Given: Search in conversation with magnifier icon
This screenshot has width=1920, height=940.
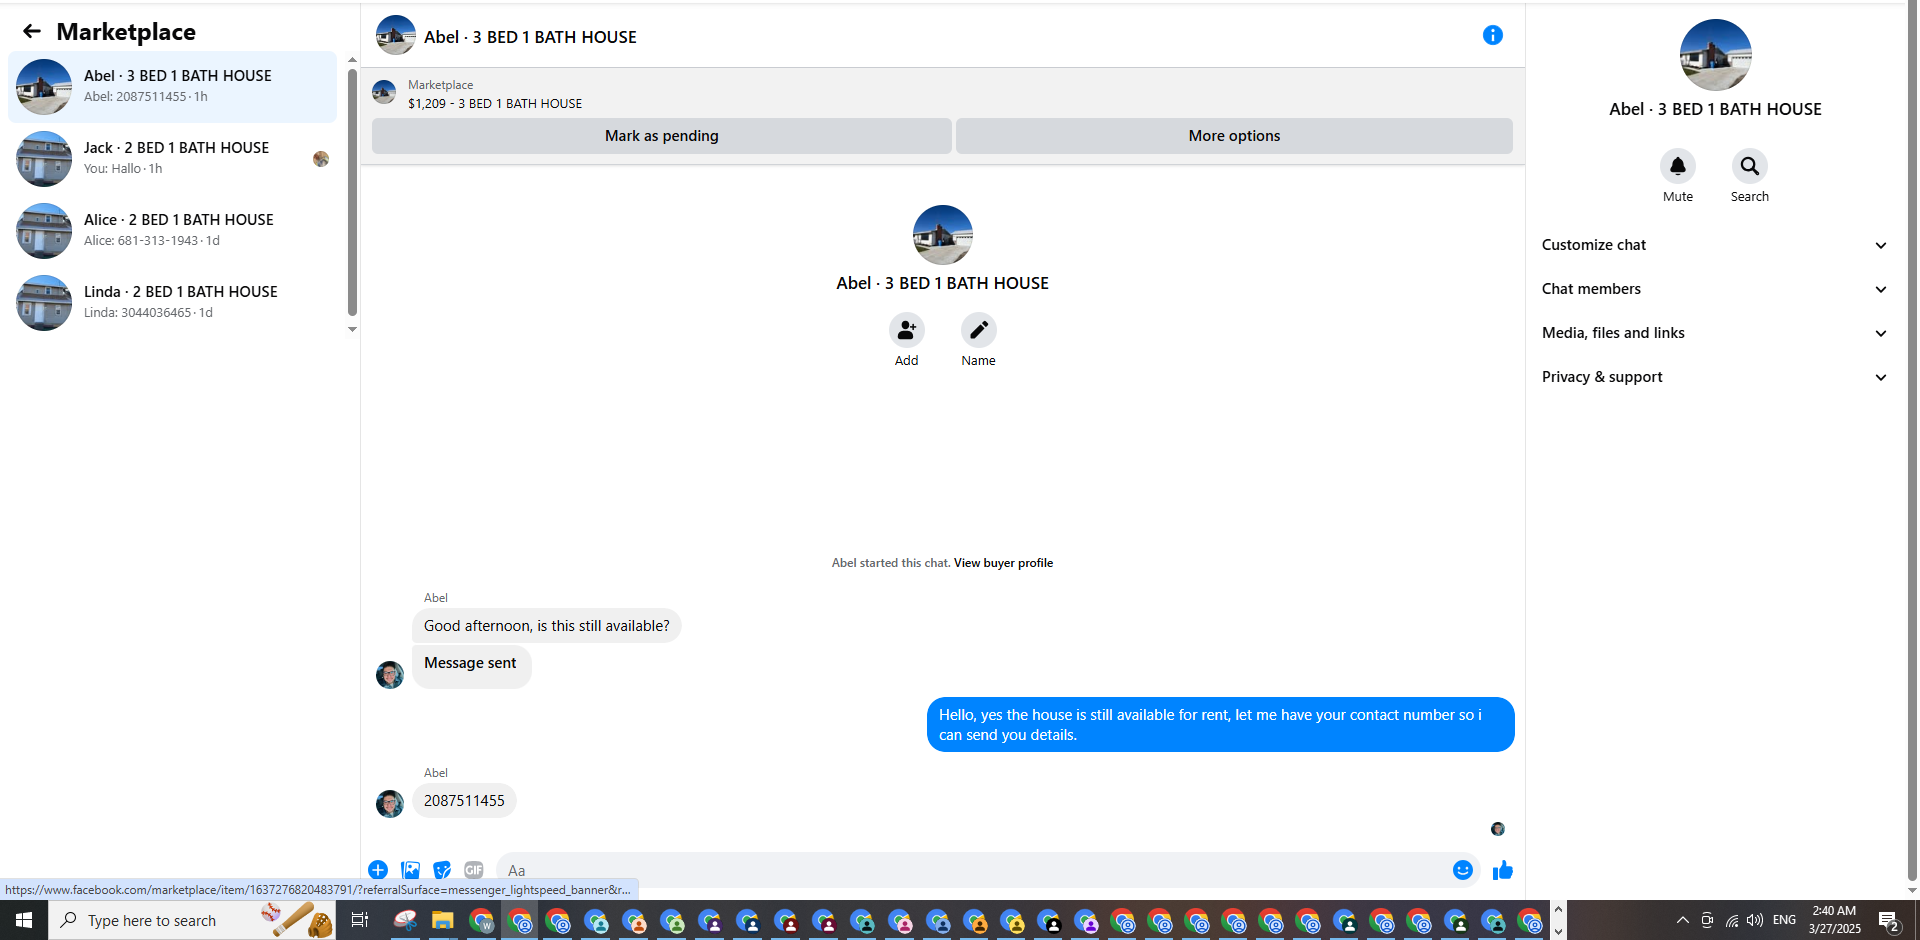Looking at the screenshot, I should tap(1750, 166).
